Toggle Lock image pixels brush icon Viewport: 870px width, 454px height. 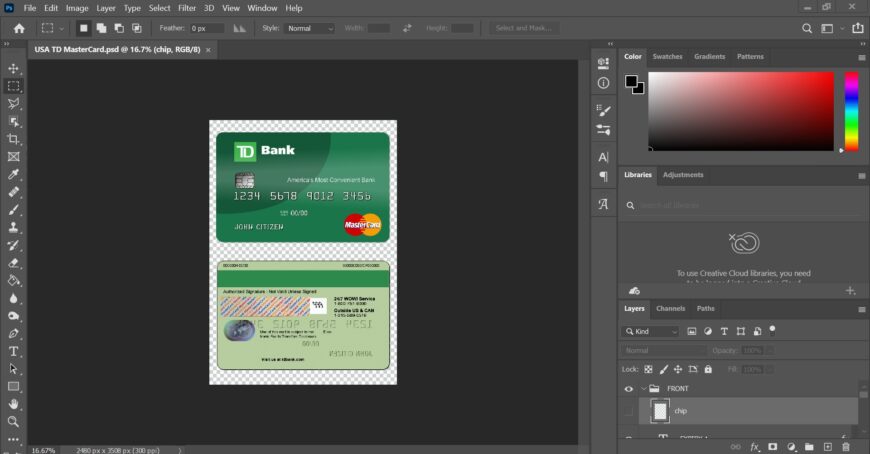tap(664, 369)
